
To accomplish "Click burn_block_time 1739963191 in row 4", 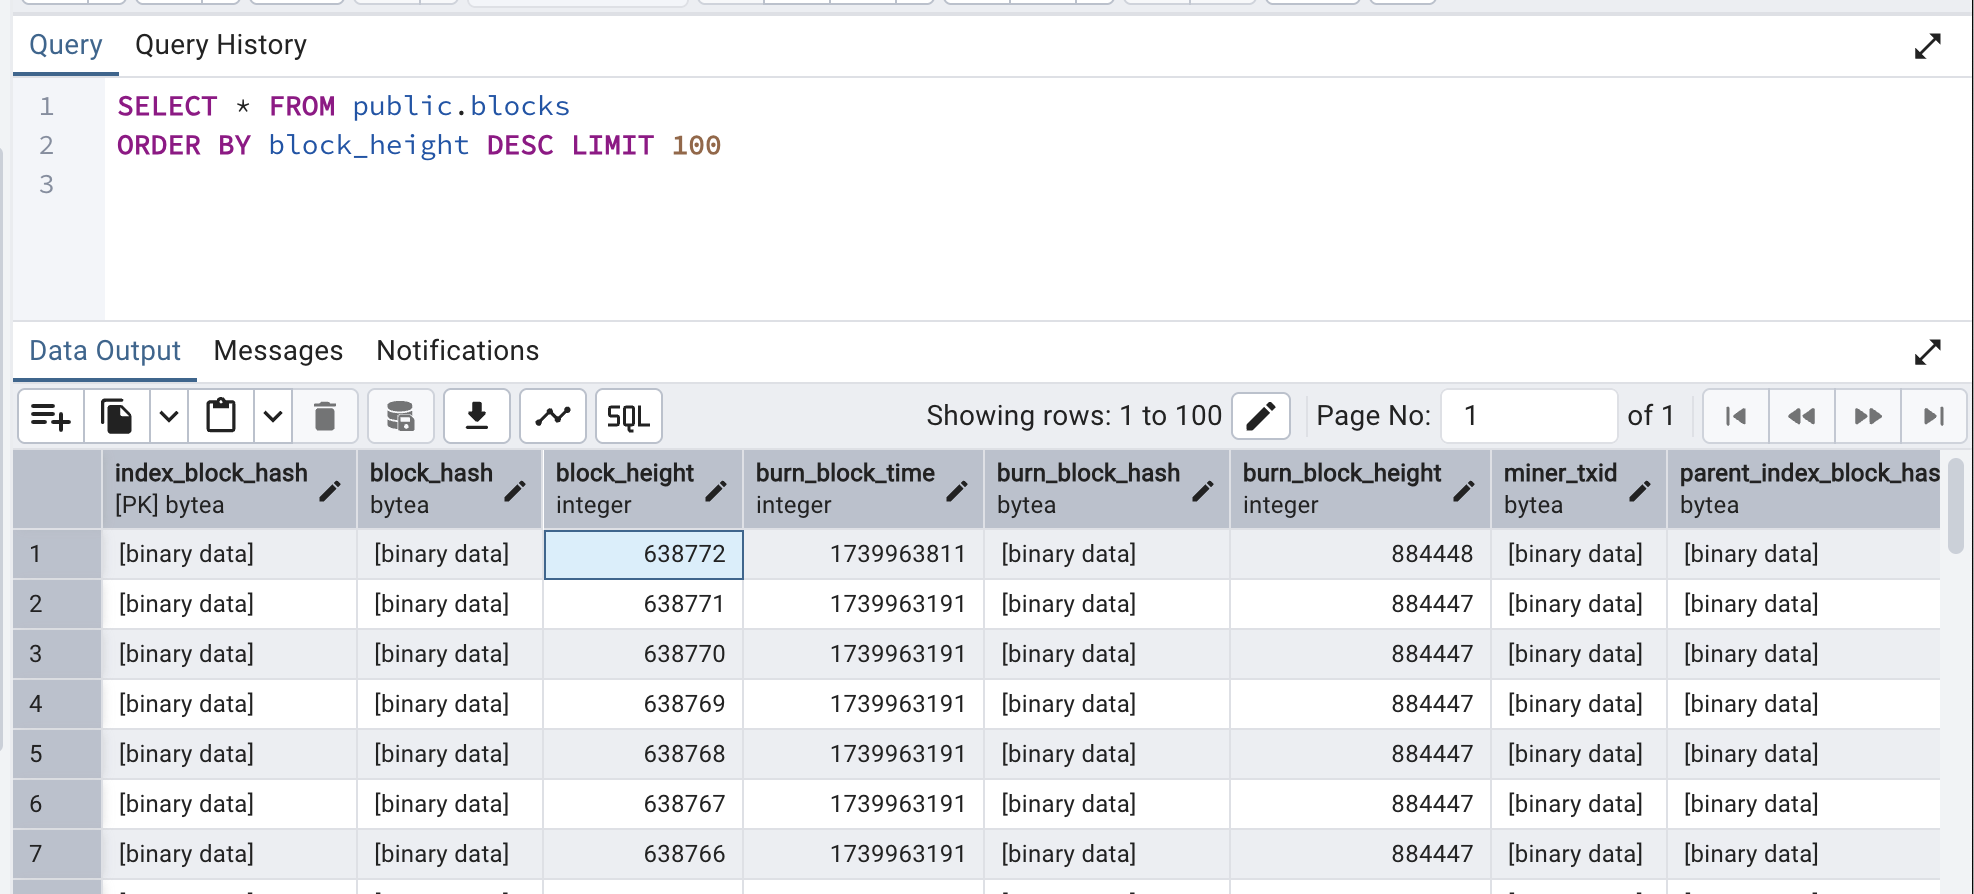I will pos(864,704).
